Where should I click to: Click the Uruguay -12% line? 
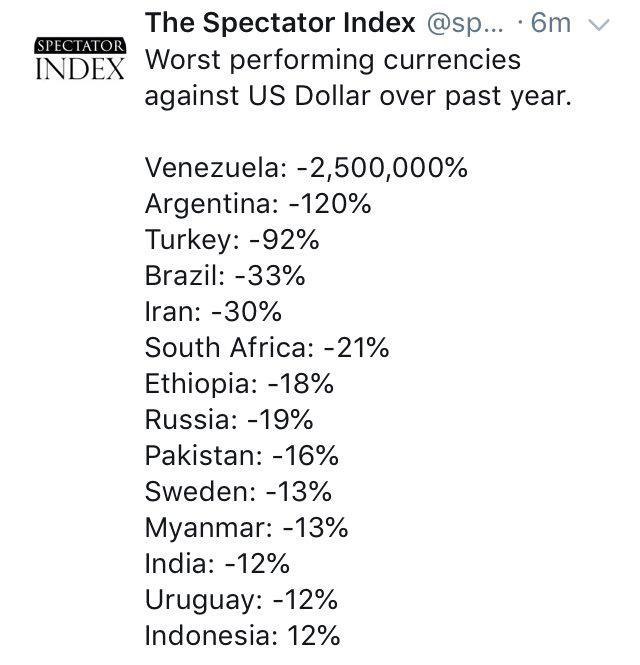pyautogui.click(x=241, y=600)
